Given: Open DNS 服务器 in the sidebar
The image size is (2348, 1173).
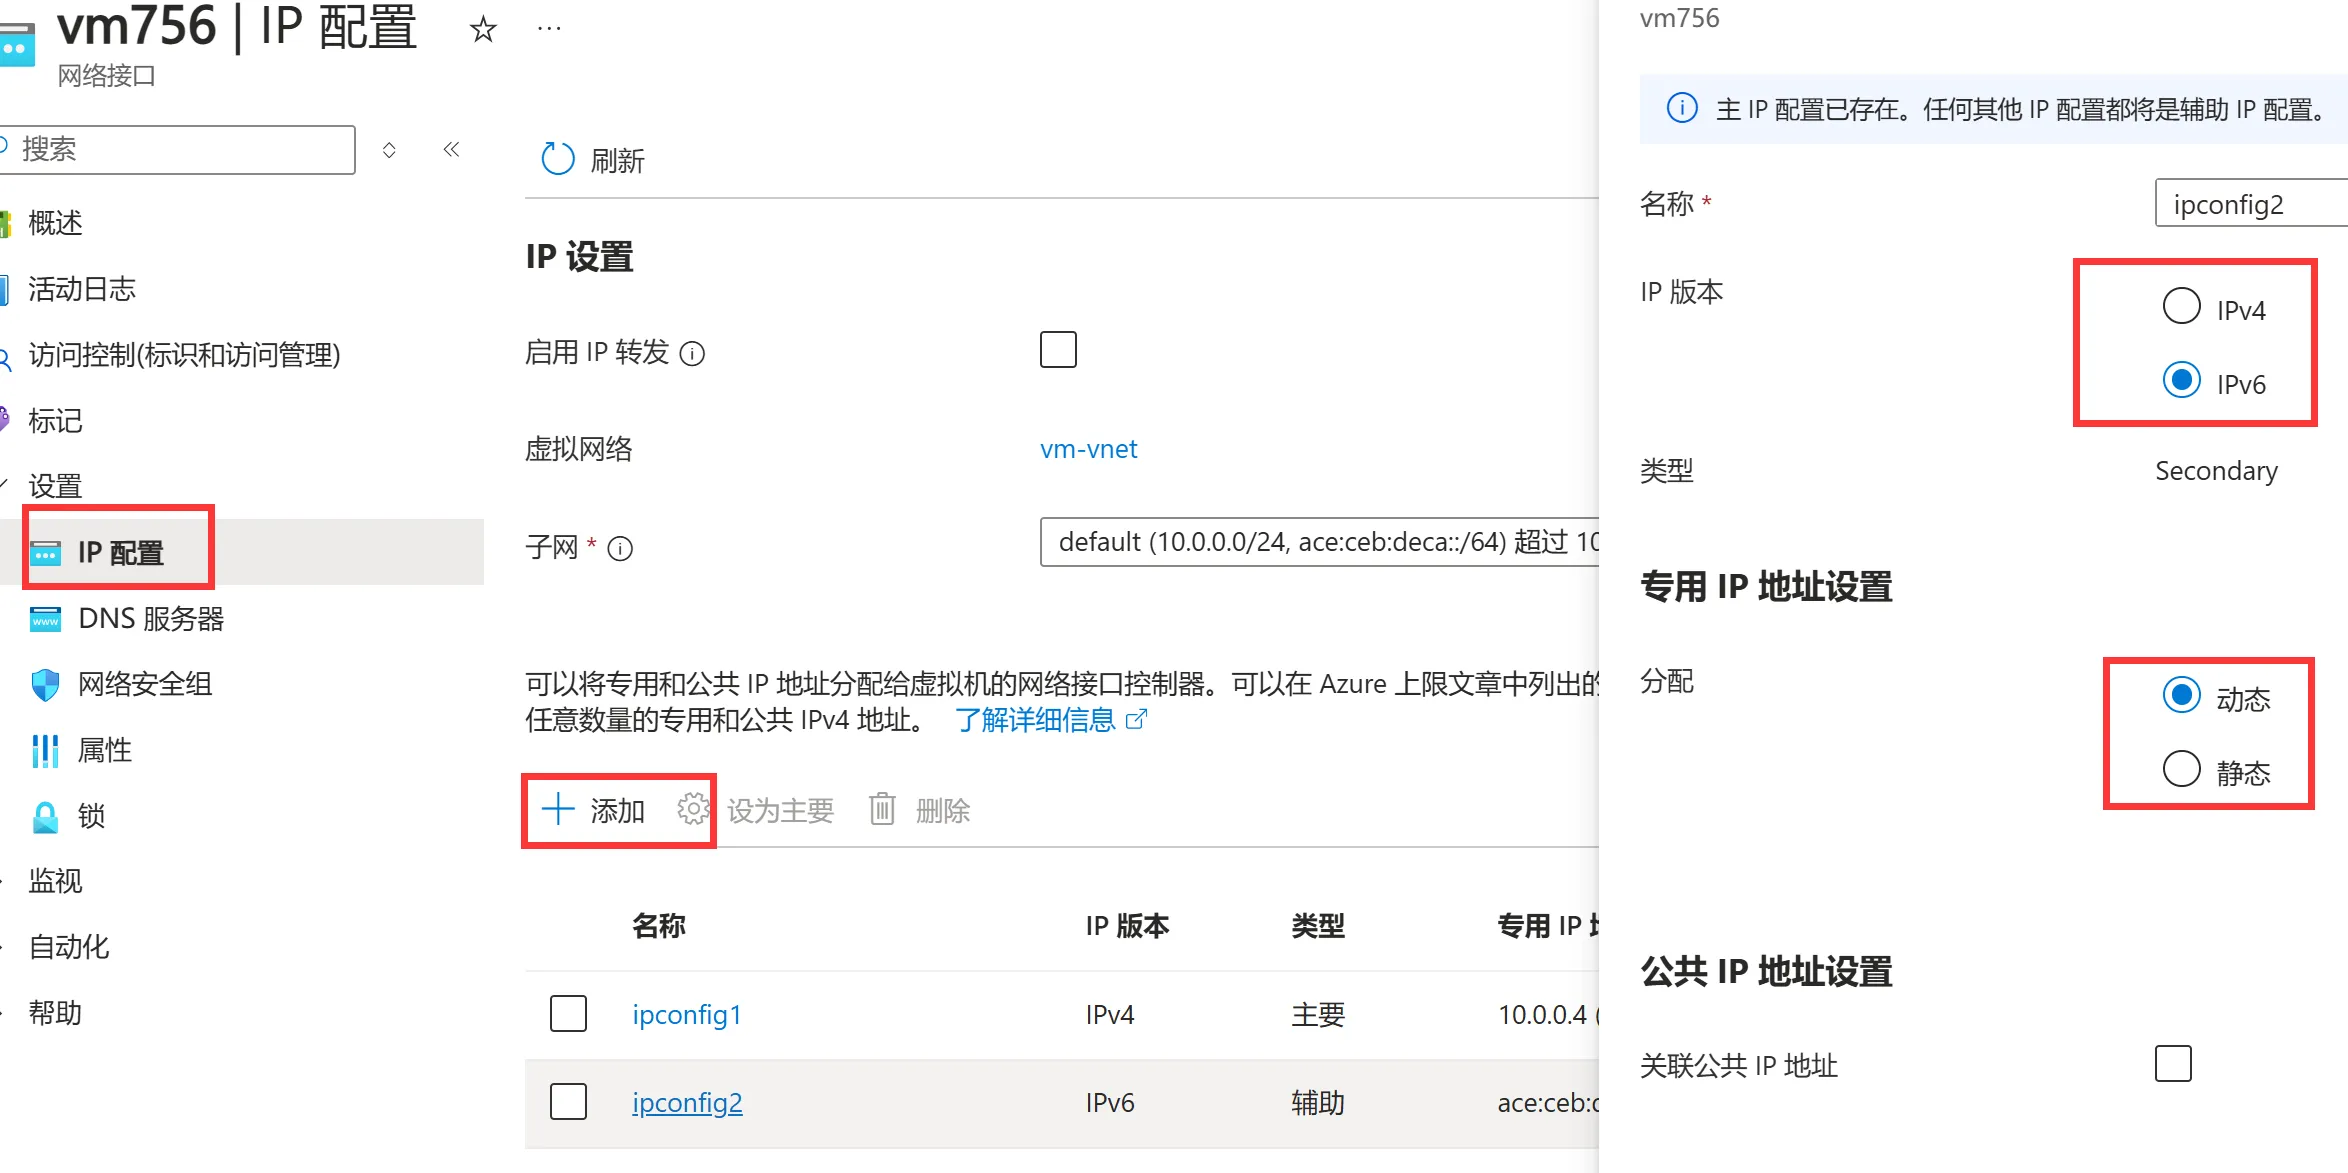Looking at the screenshot, I should pyautogui.click(x=150, y=619).
